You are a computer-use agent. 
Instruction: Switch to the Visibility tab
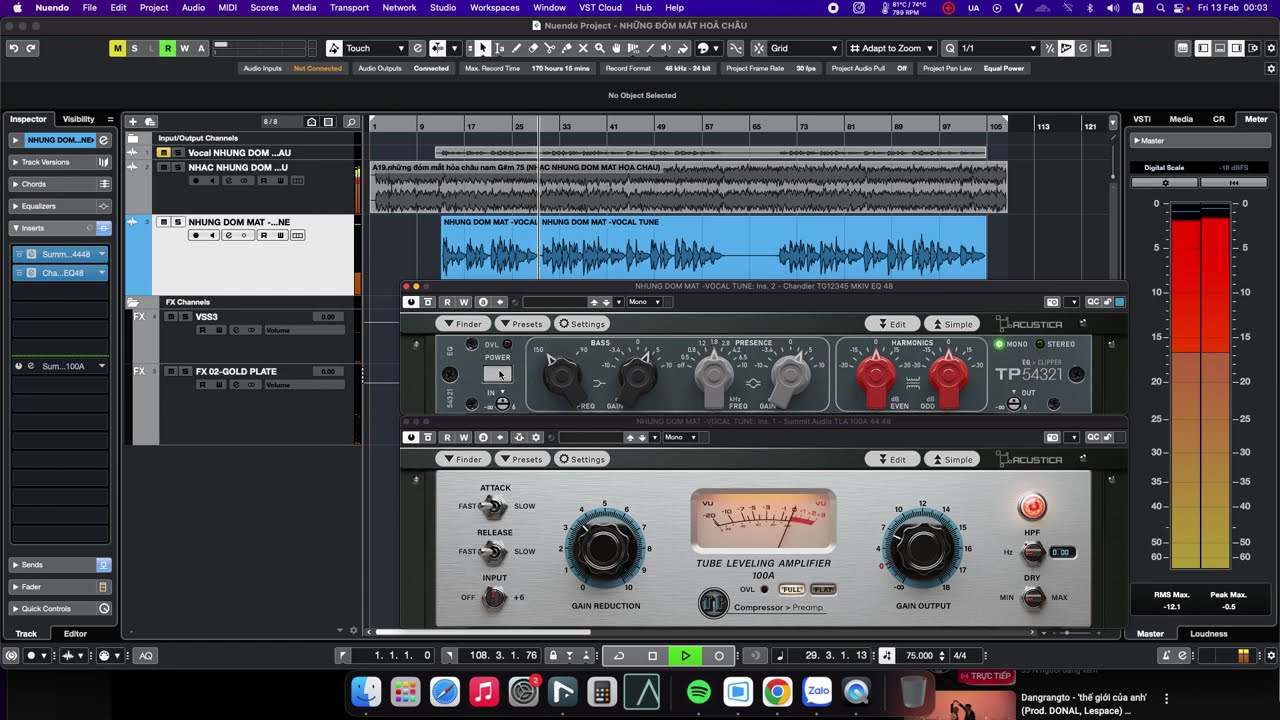(78, 119)
